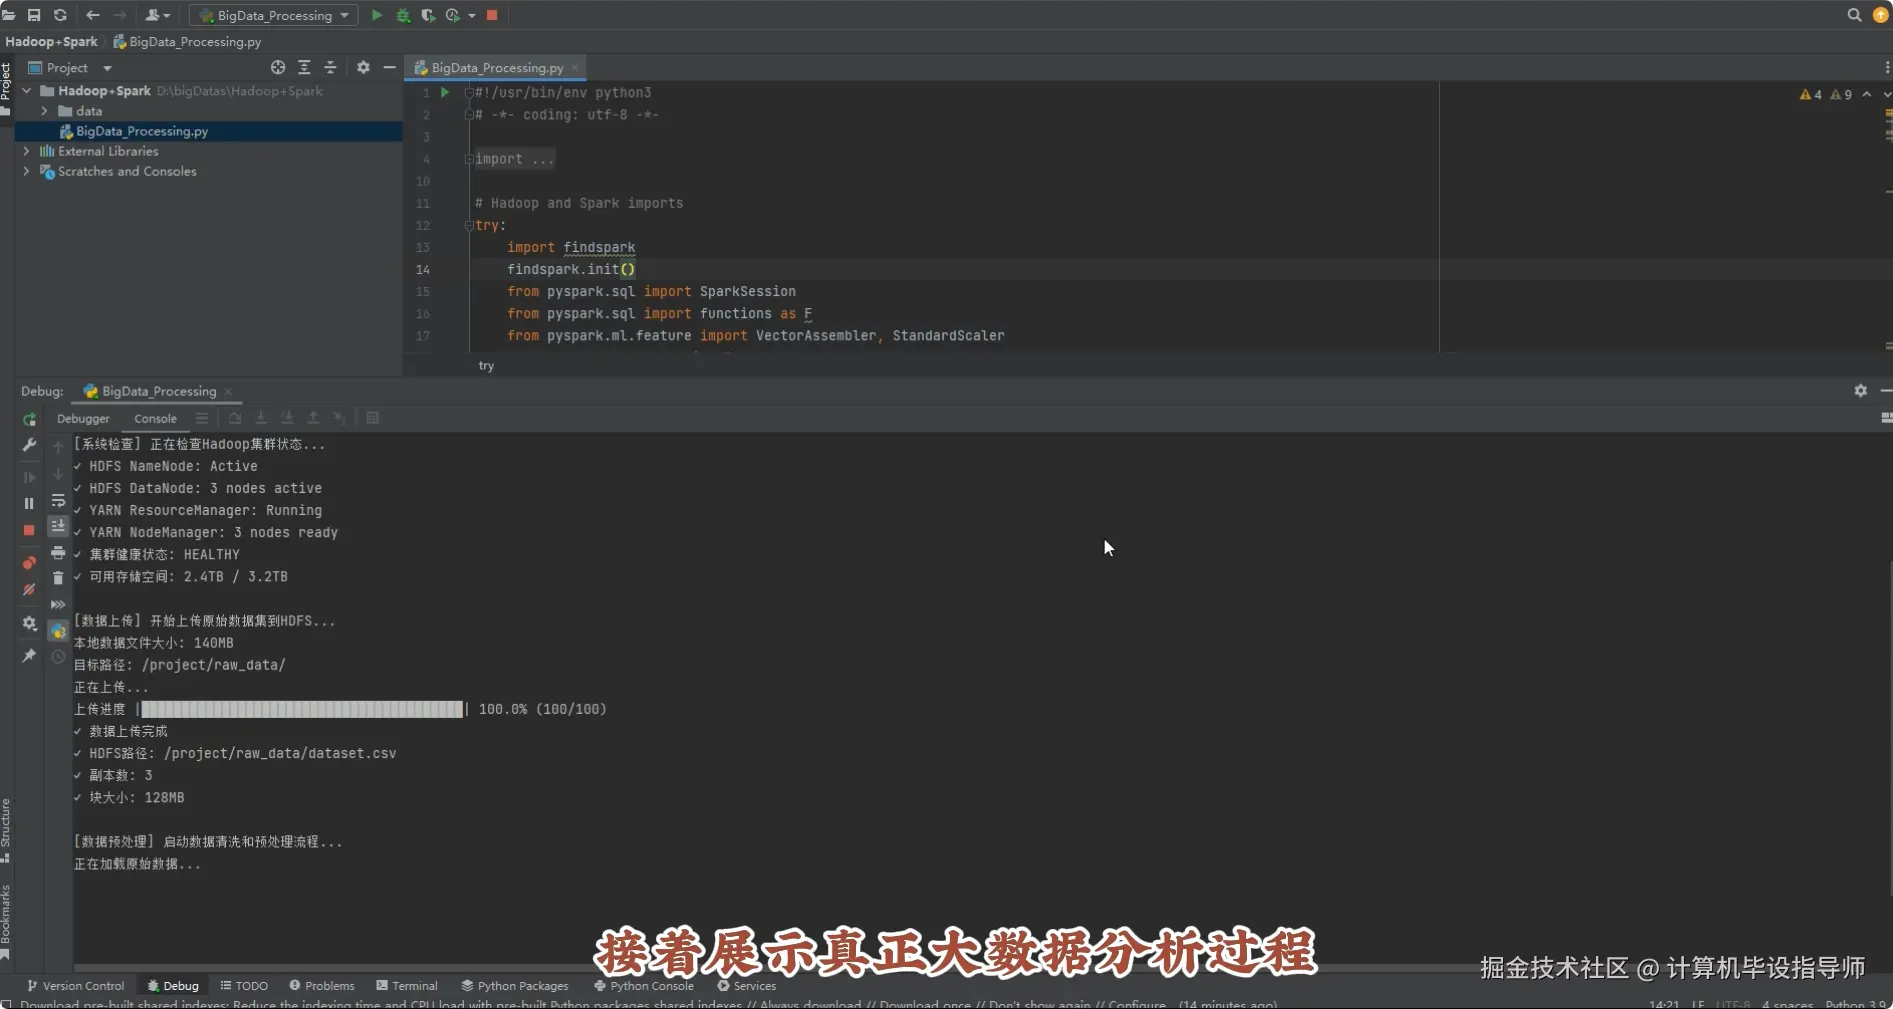Stop the debug process with red square

coord(29,530)
